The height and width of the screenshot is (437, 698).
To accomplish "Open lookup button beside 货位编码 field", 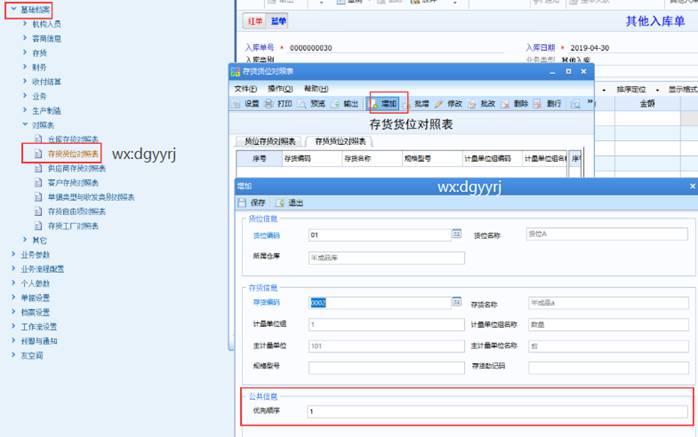I will point(456,234).
